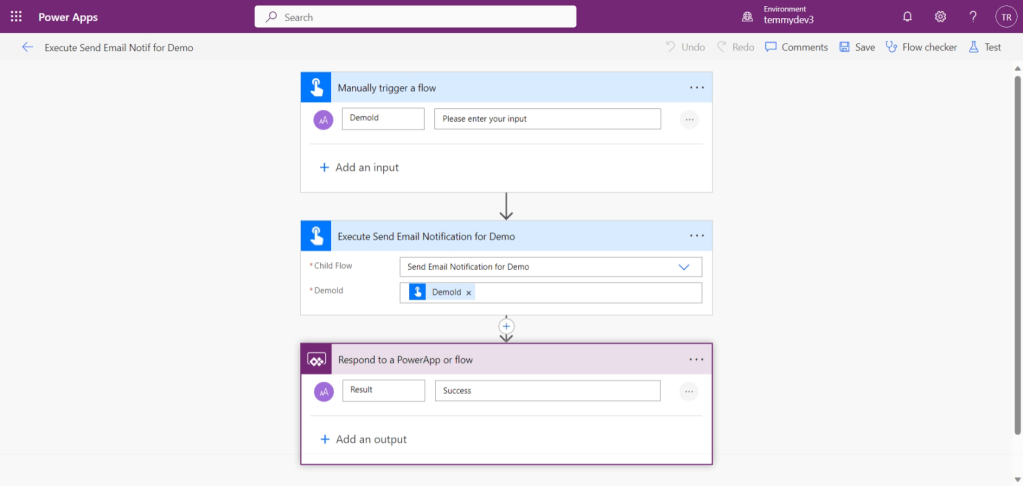Open the environment picker temmydev3

click(x=778, y=16)
